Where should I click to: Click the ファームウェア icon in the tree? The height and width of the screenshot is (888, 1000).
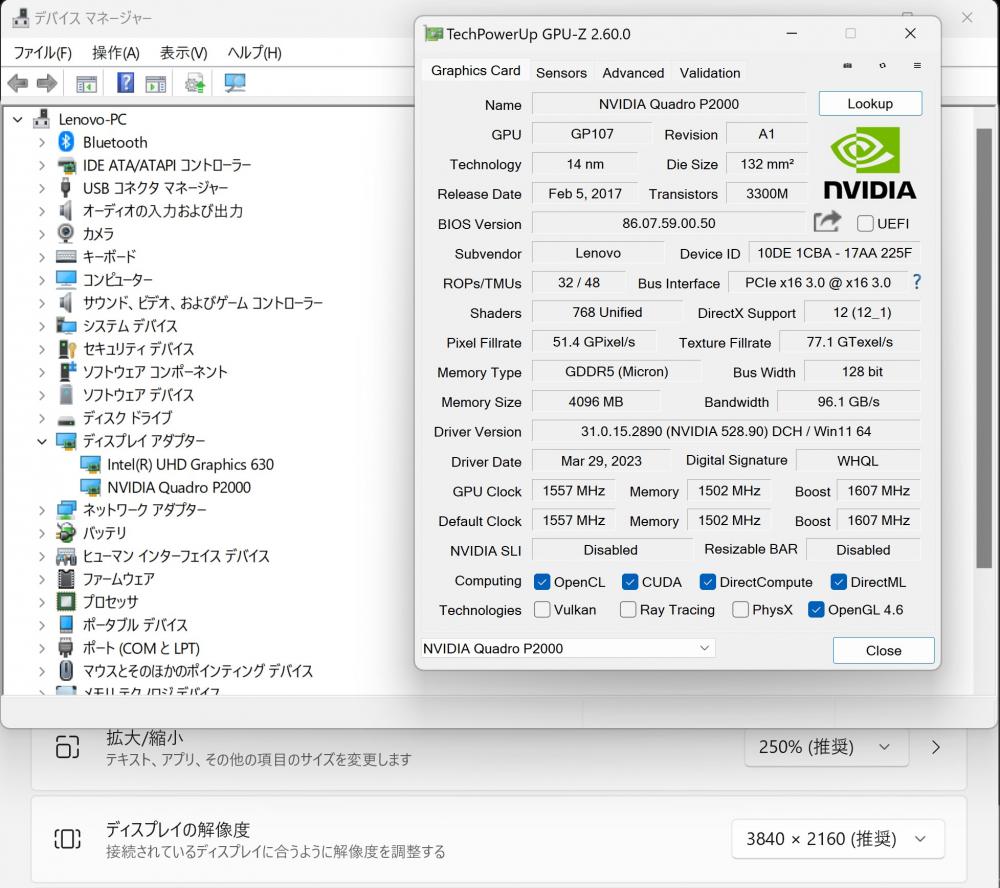[x=66, y=579]
